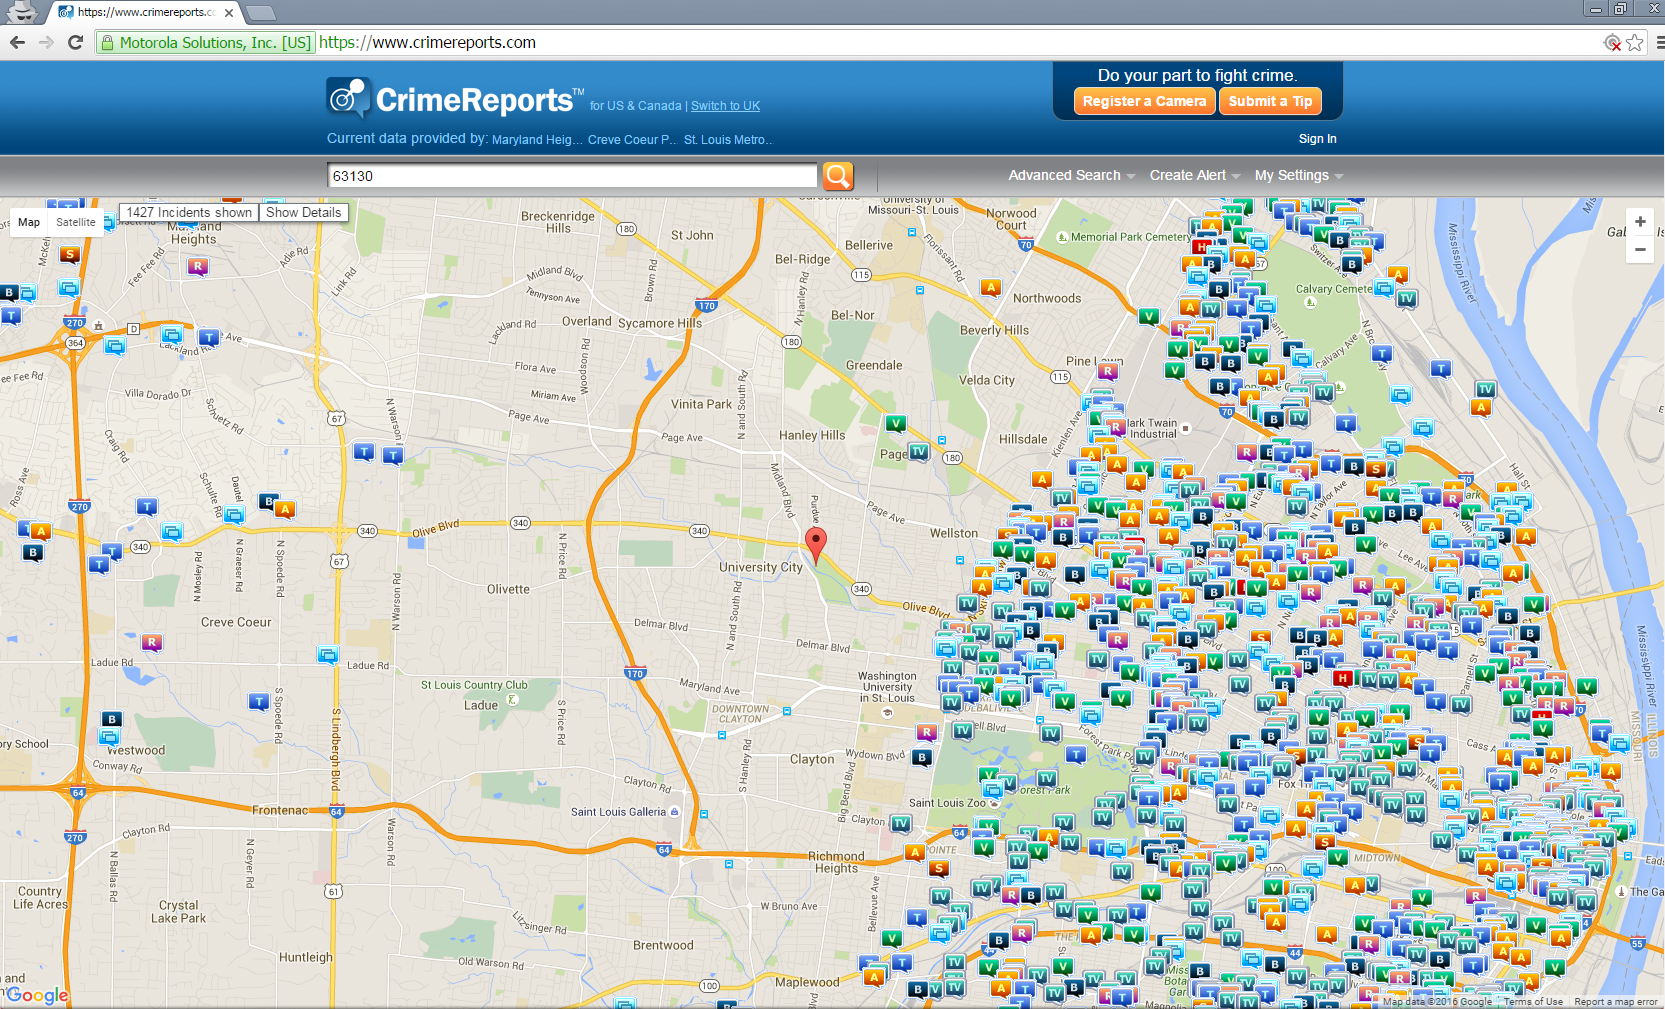This screenshot has height=1009, width=1665.
Task: Open the St. Louis Metro... data provider link
Action: (728, 140)
